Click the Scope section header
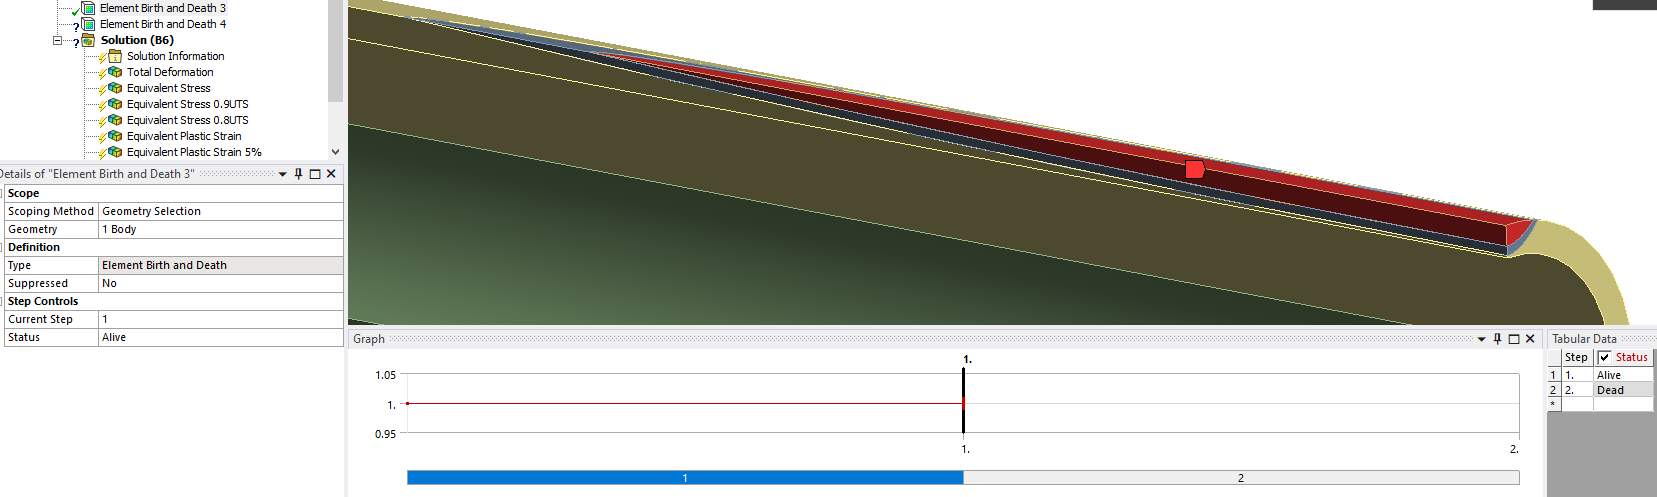 (x=174, y=193)
